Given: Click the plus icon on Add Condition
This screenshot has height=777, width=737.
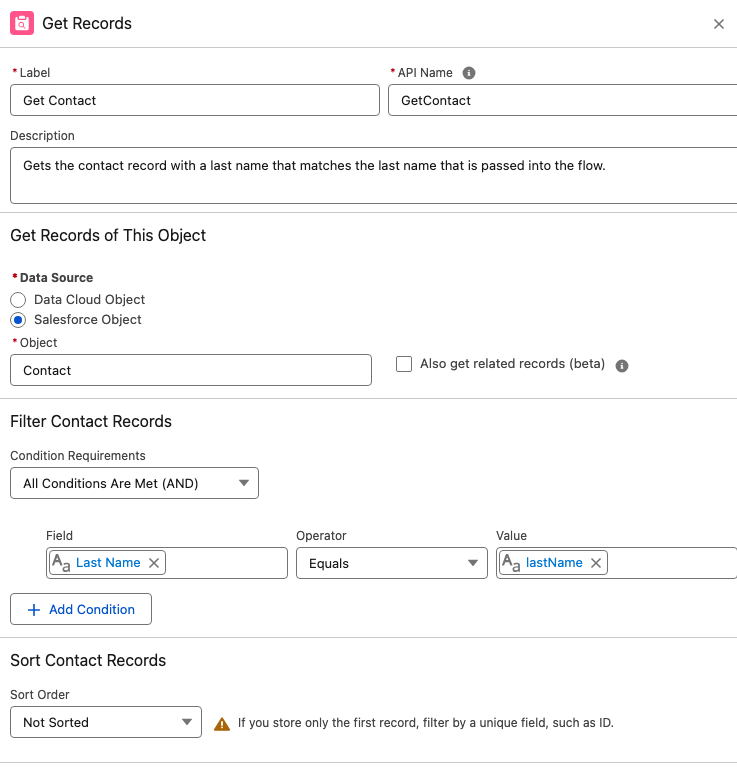Looking at the screenshot, I should tap(34, 610).
